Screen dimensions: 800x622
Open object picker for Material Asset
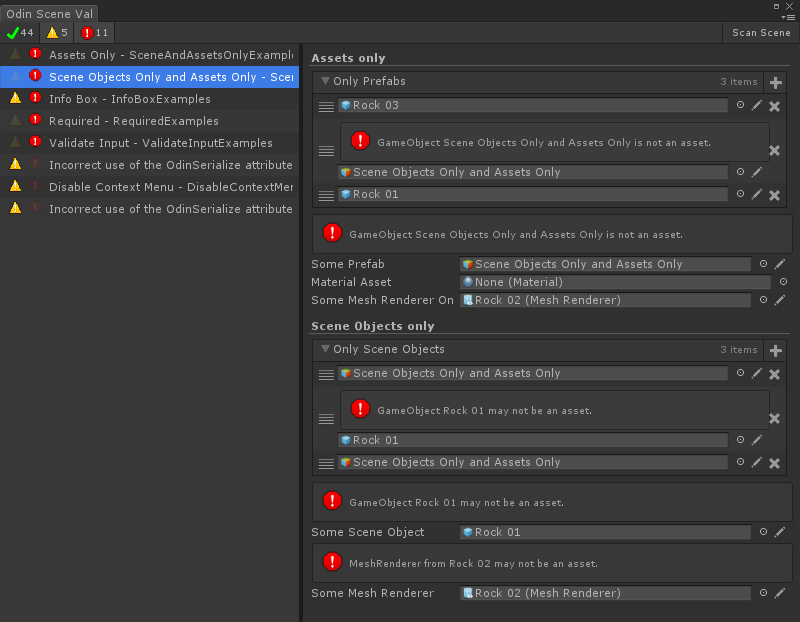point(783,282)
